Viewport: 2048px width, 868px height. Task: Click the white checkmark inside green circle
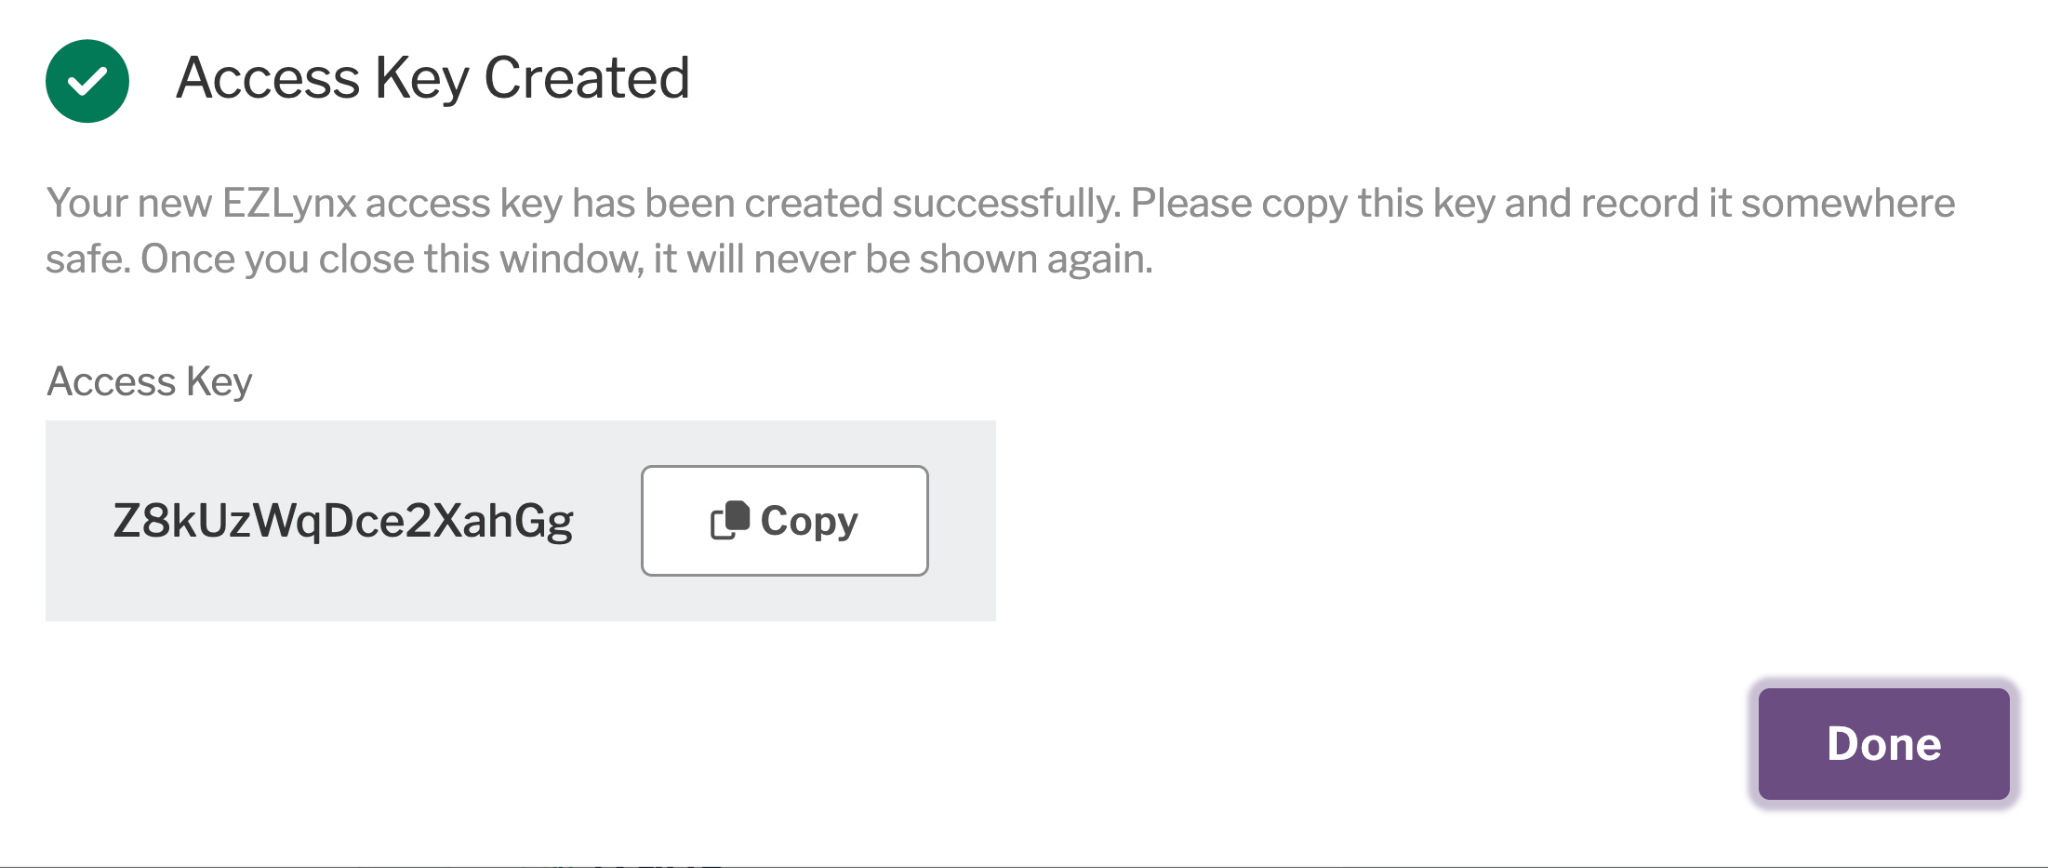point(87,81)
